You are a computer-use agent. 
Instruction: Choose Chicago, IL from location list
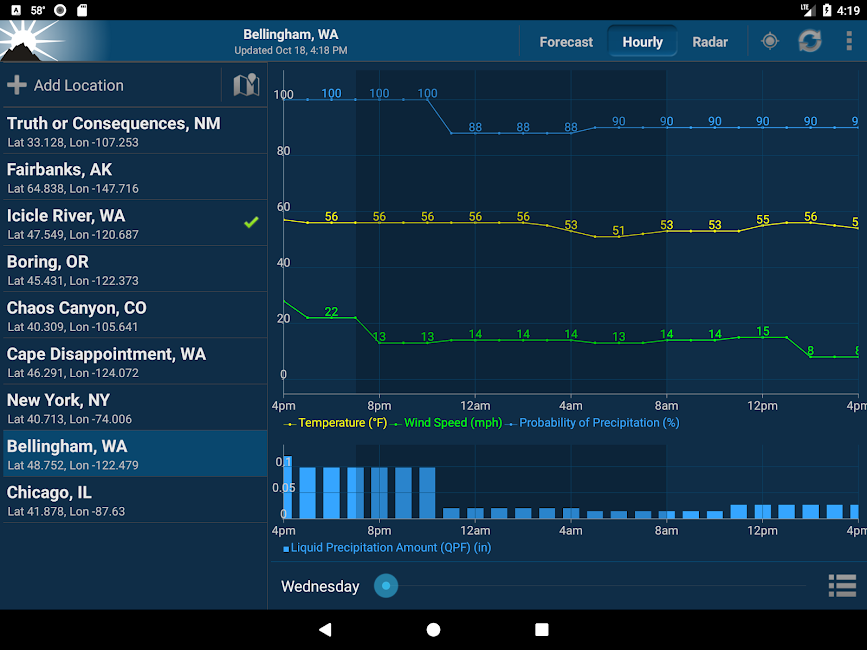tap(135, 500)
